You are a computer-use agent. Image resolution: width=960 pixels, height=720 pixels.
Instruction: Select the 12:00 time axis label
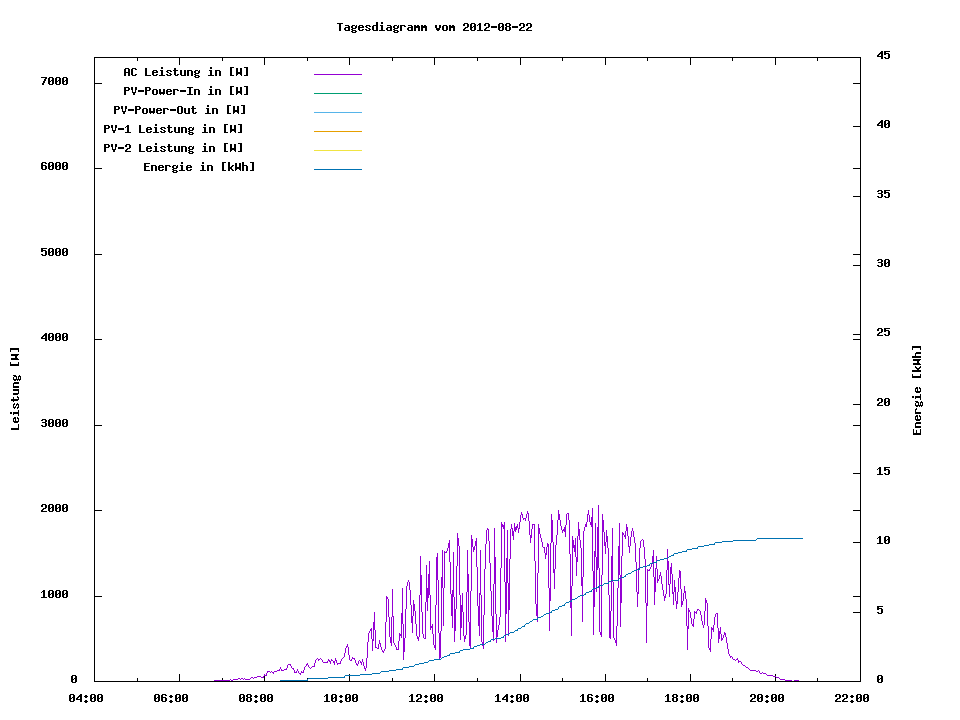(x=426, y=698)
